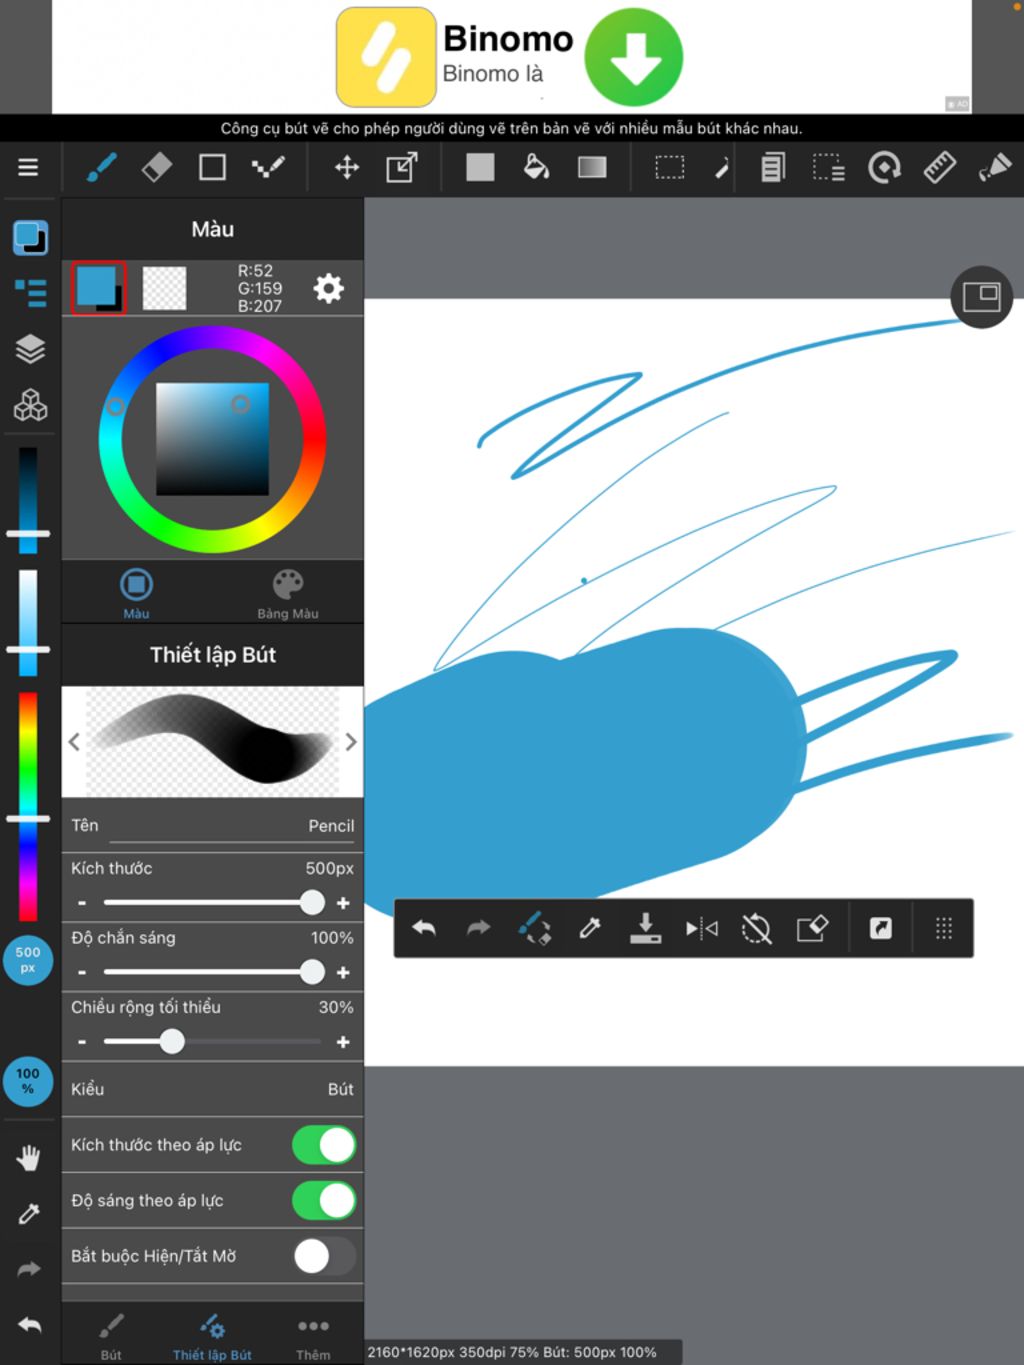
Task: Open the selection options list tool
Action: coord(828,167)
